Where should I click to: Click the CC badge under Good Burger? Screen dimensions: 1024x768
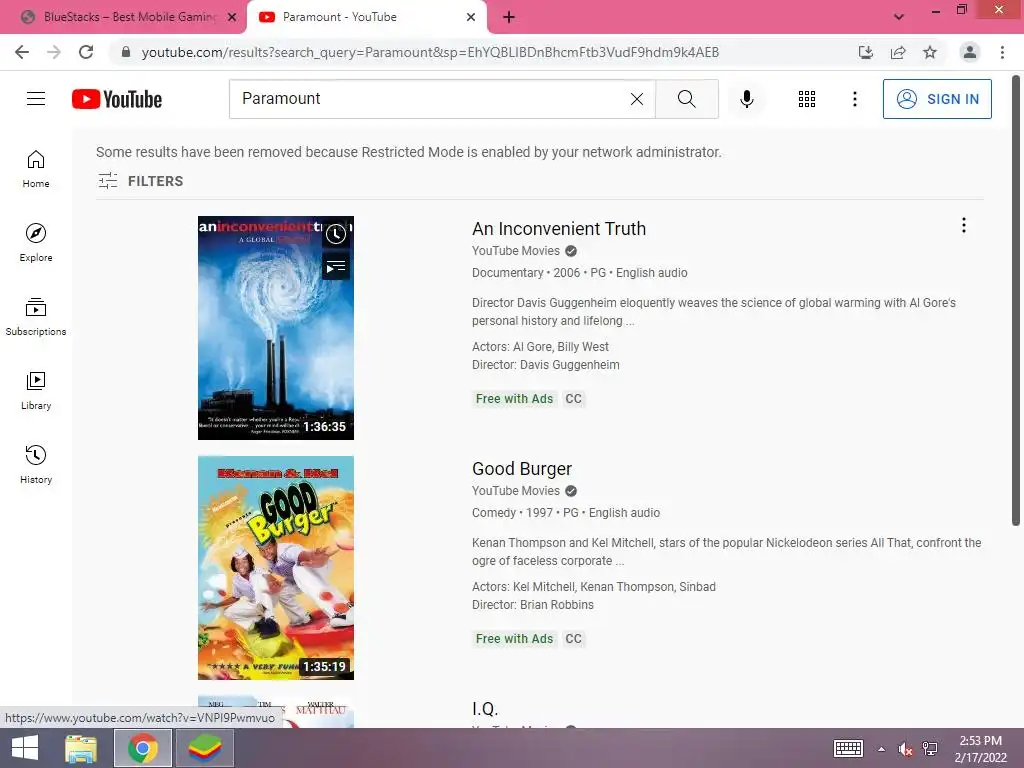click(x=573, y=639)
